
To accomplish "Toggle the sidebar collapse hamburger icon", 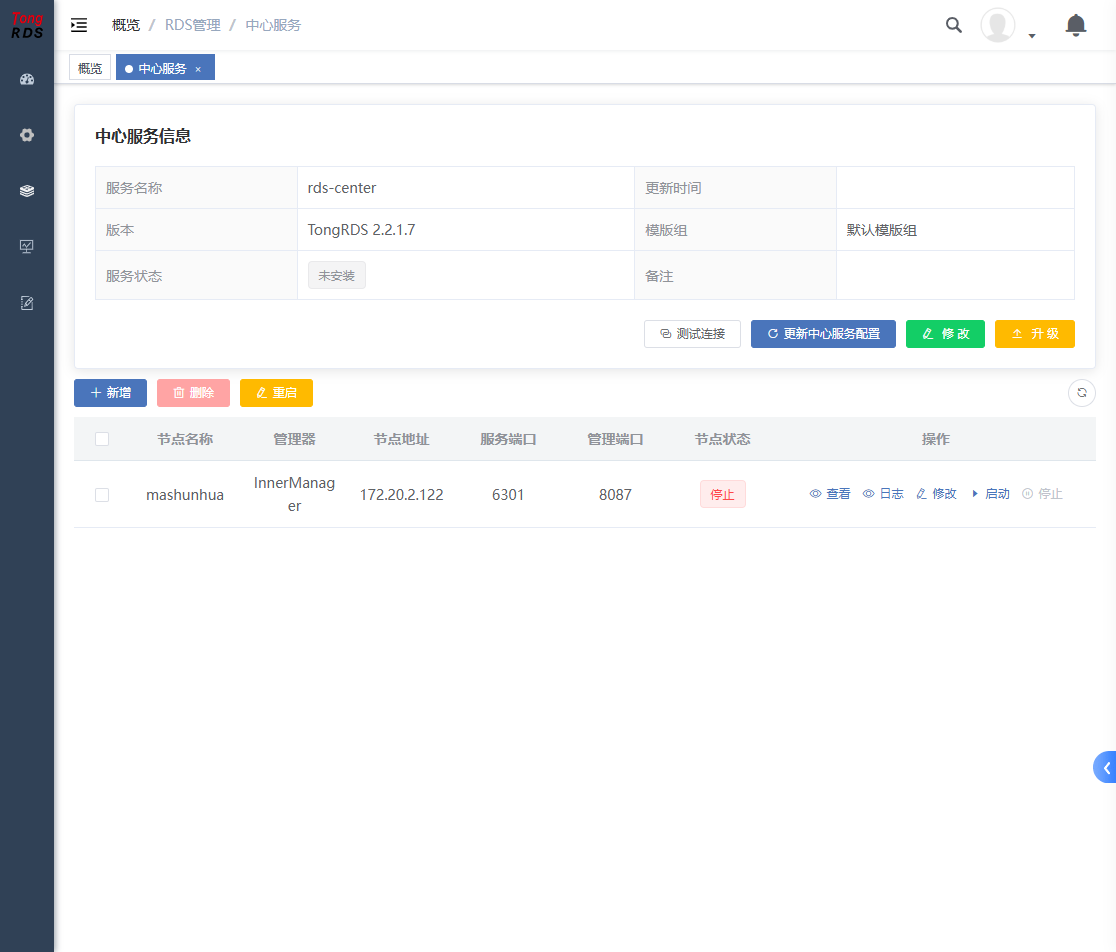I will 79,26.
